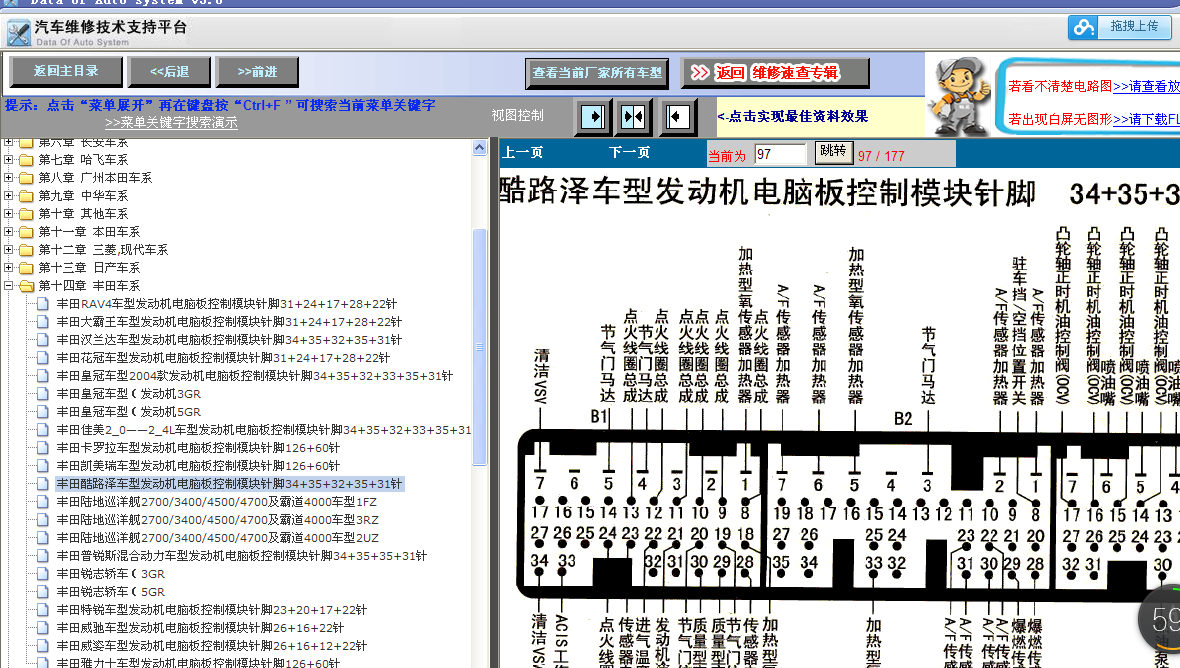Screen dimensions: 1180x668
Task: Open 陆地巡洋舰 2UZ entry
Action: (x=217, y=538)
